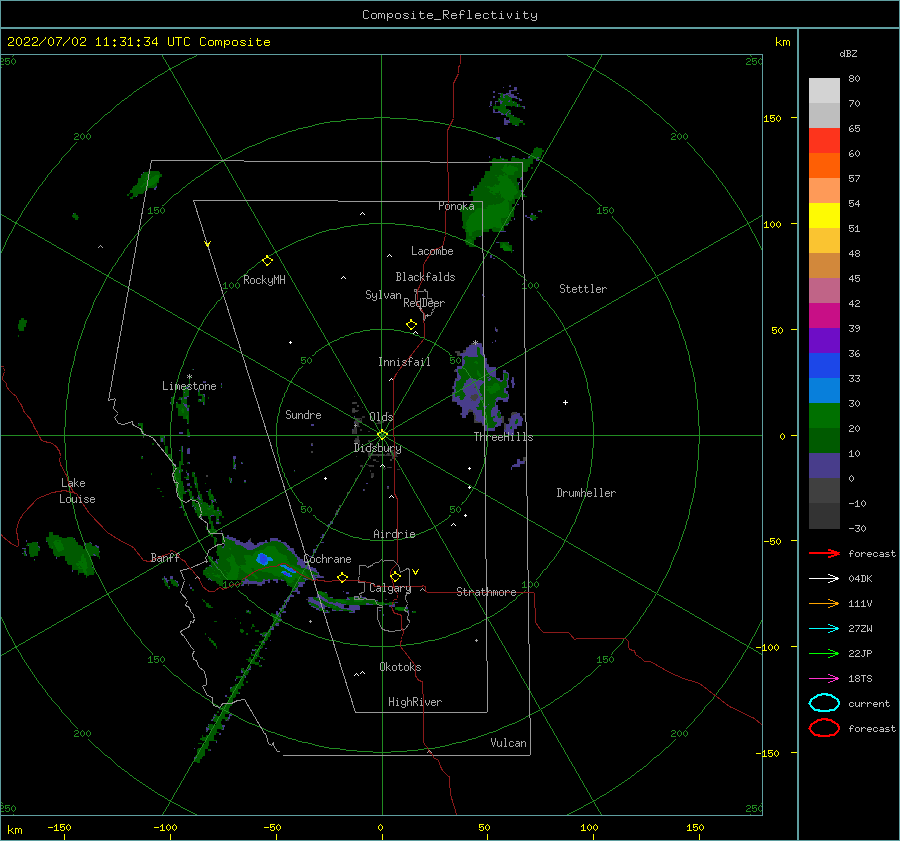Select the purple 36–39 dBZ swatch
This screenshot has width=900, height=841.
(x=824, y=341)
